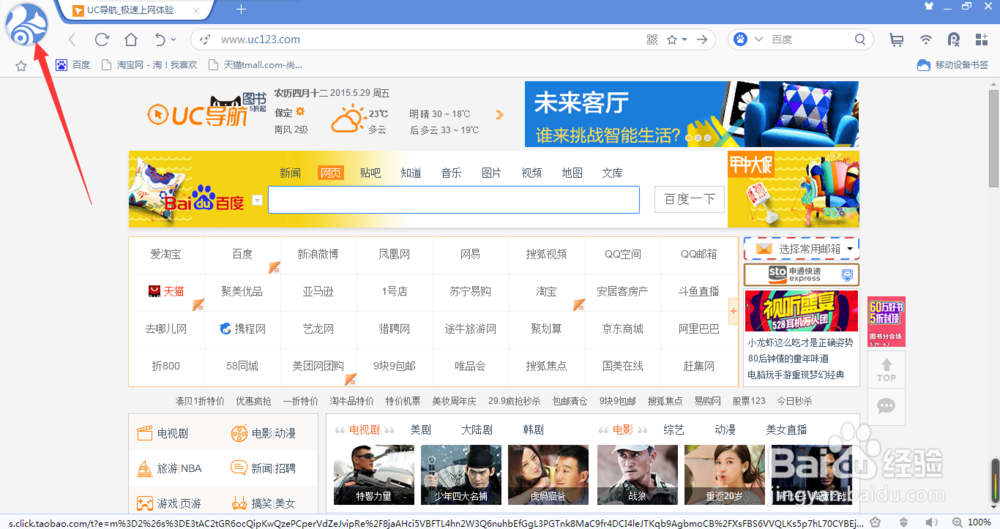Open the QQ邮箱 site link
Image resolution: width=1000 pixels, height=529 pixels.
[x=698, y=254]
